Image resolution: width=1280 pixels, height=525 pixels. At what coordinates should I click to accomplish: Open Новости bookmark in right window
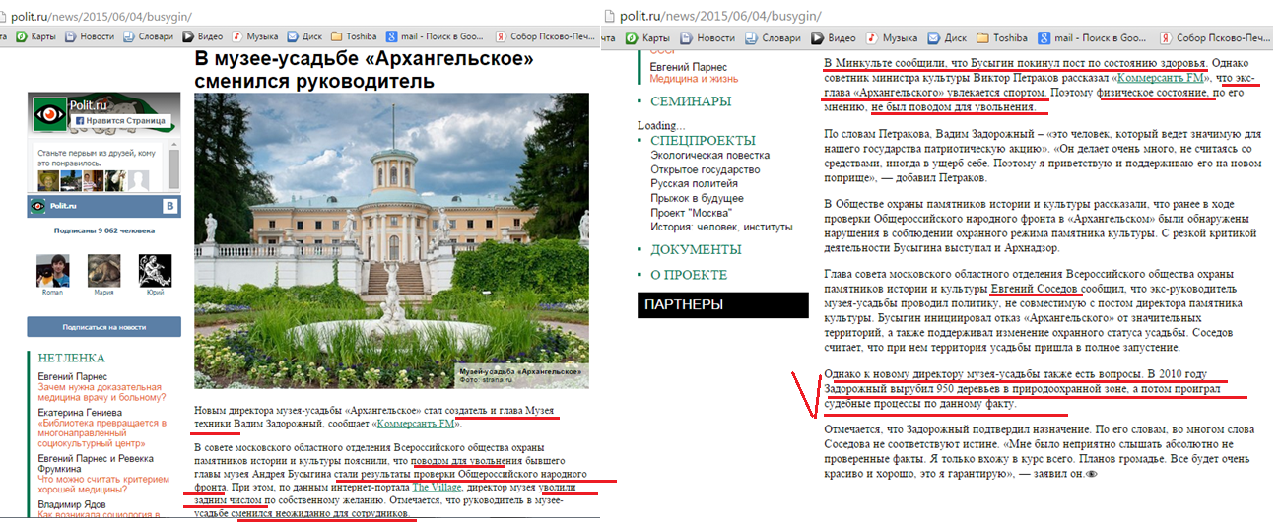point(707,37)
